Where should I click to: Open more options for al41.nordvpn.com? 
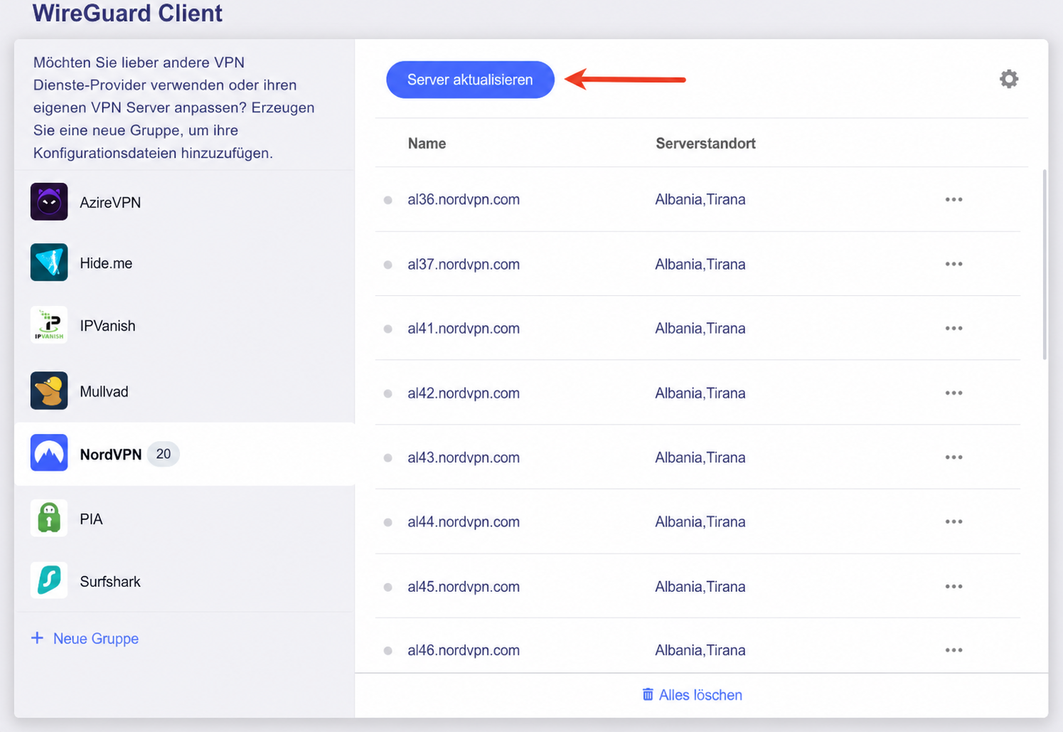pyautogui.click(x=954, y=328)
